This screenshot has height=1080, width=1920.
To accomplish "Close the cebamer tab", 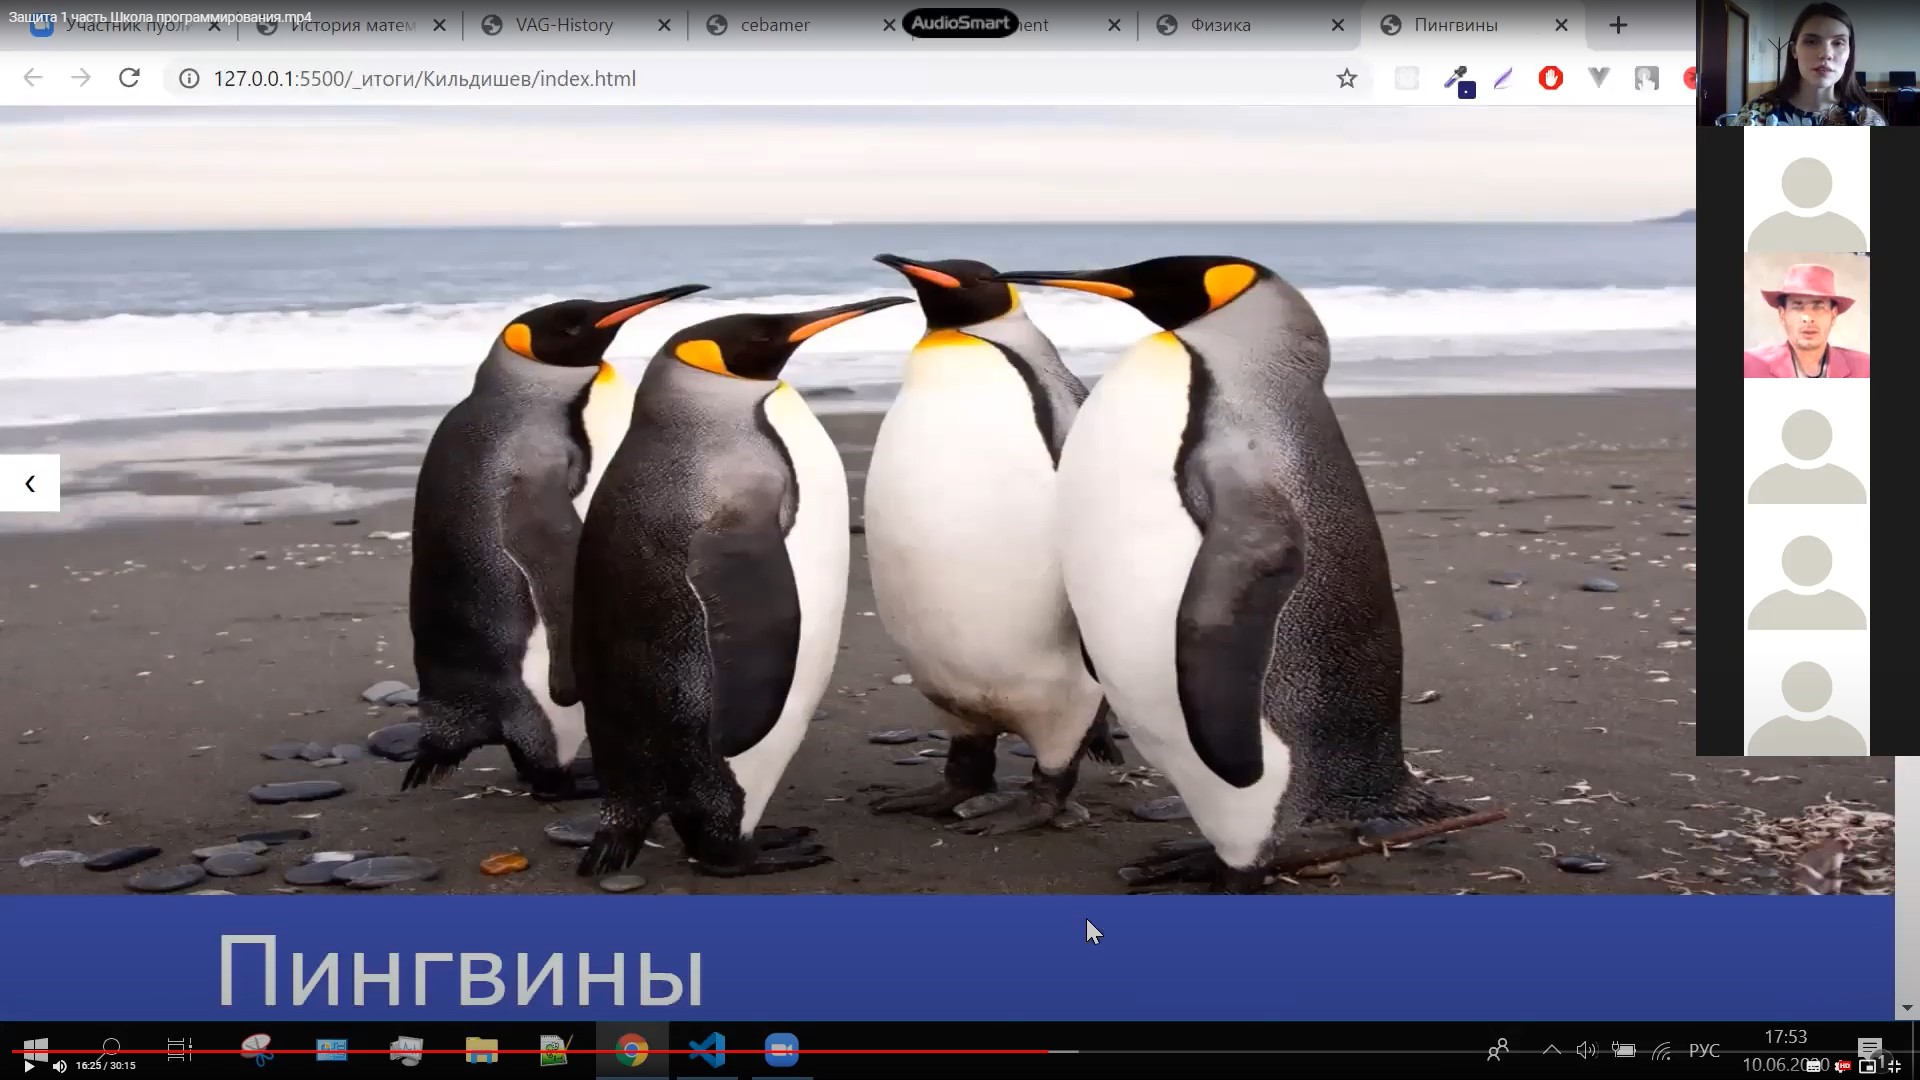I will coord(889,26).
